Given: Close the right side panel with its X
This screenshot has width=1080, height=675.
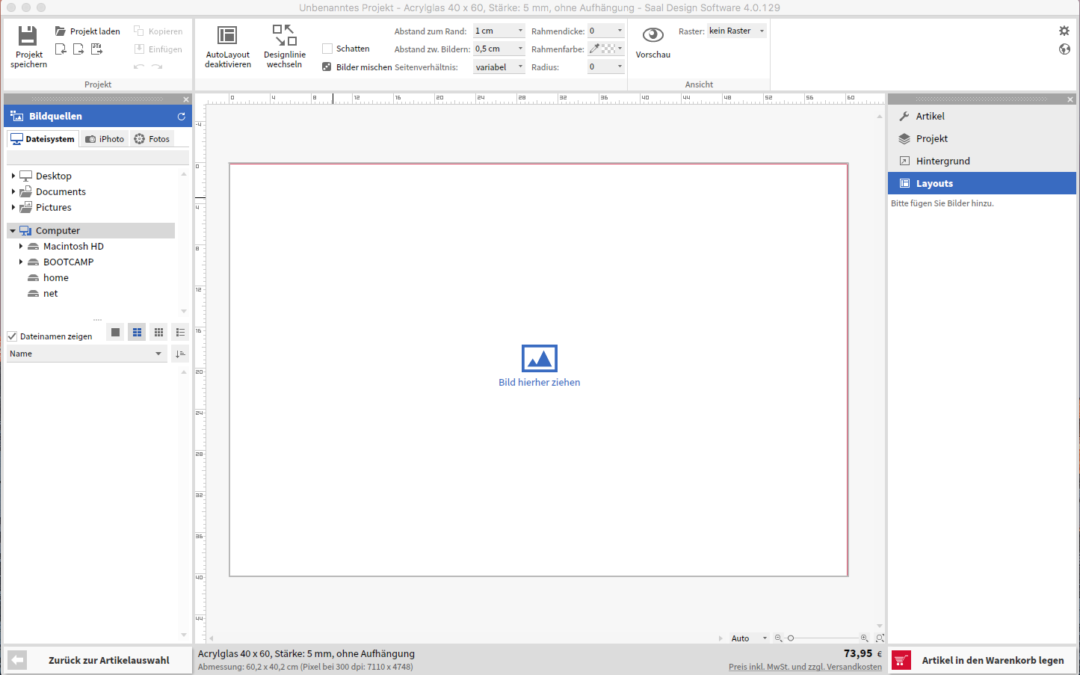Looking at the screenshot, I should tap(1070, 100).
